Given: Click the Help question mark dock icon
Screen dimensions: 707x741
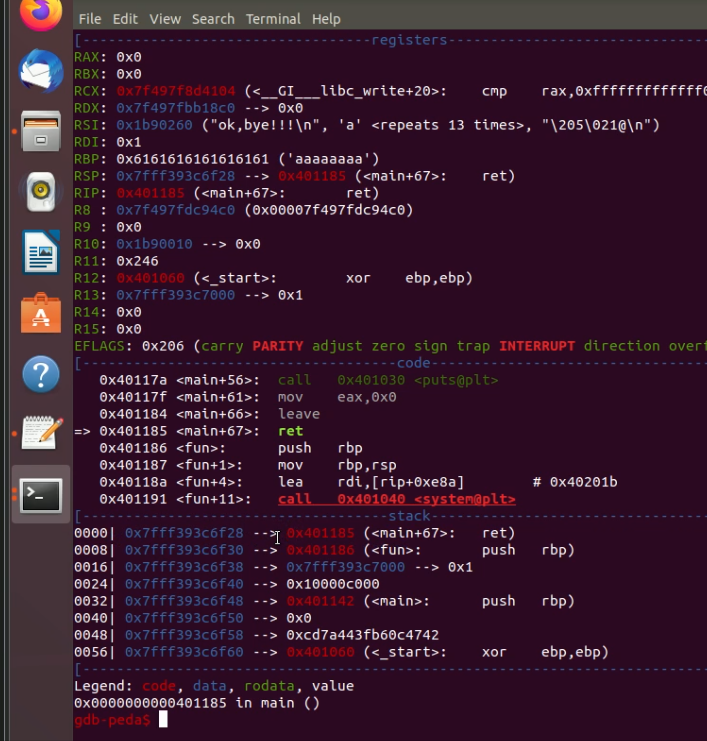Looking at the screenshot, I should [x=40, y=374].
